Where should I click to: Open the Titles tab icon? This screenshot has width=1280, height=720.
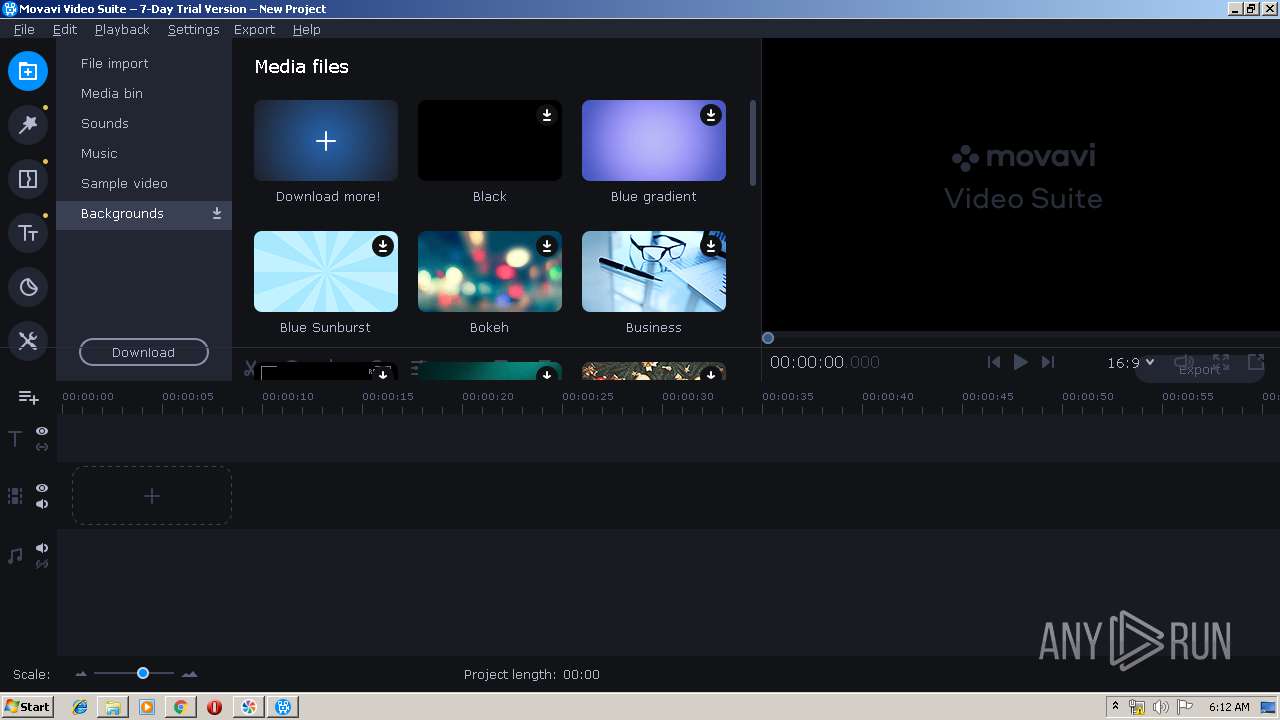(28, 233)
